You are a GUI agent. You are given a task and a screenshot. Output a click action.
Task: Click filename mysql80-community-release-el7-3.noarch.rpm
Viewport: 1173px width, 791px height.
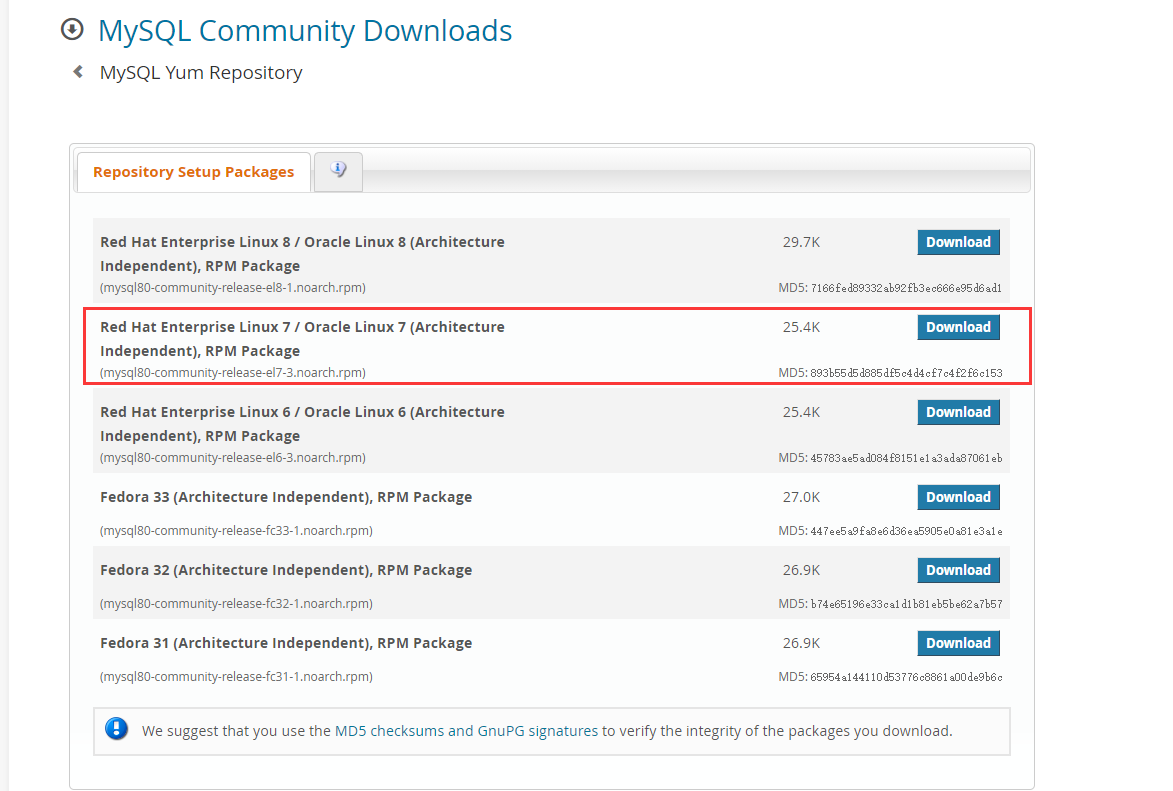(233, 373)
